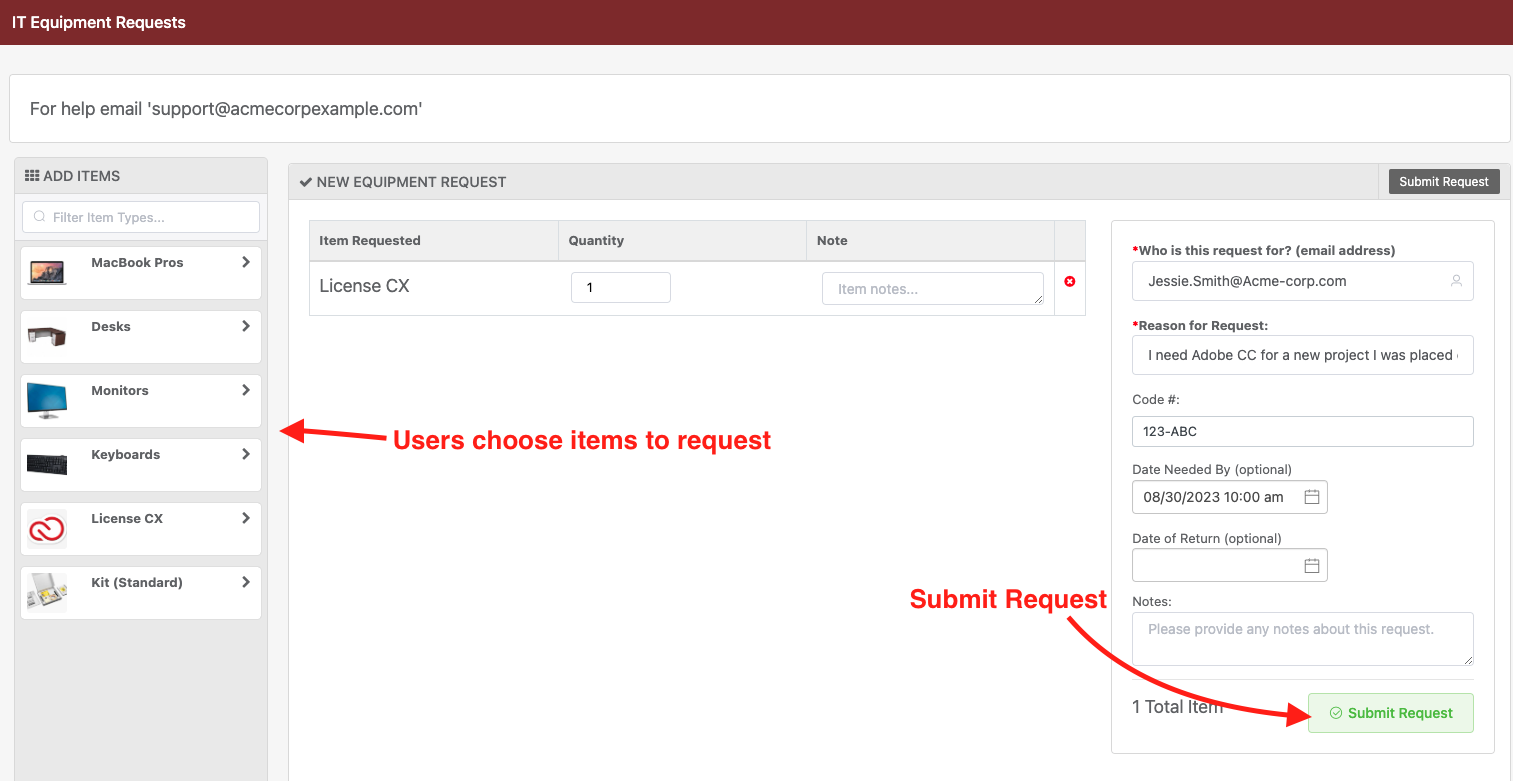The height and width of the screenshot is (781, 1513).
Task: Click the ADD ITEMS panel heading
Action: 81,175
